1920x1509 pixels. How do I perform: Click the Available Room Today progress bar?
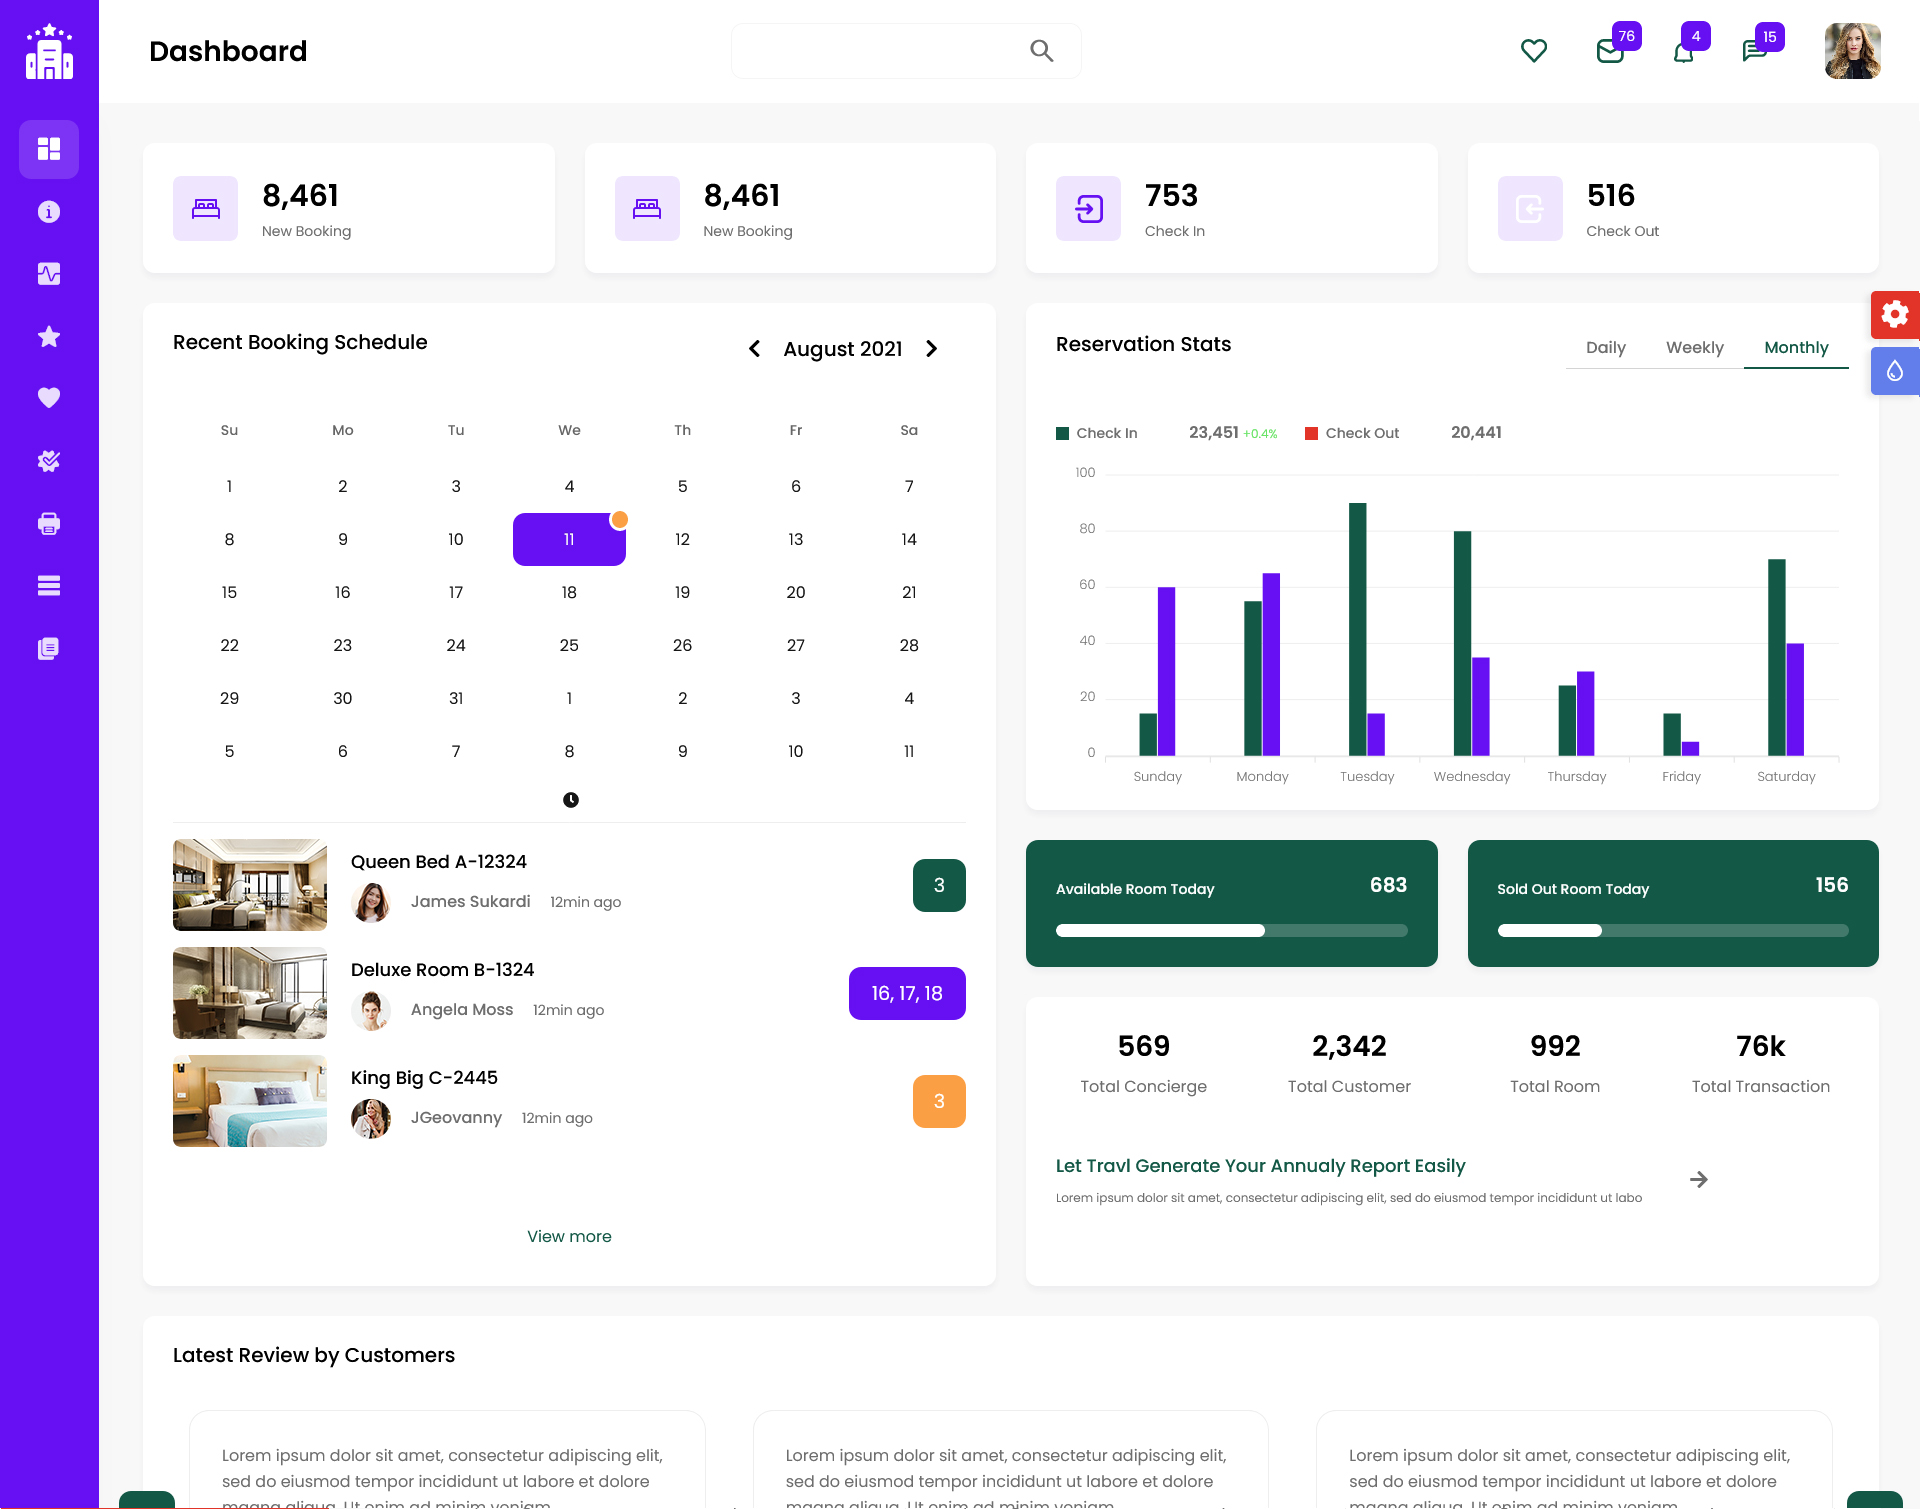click(1231, 931)
